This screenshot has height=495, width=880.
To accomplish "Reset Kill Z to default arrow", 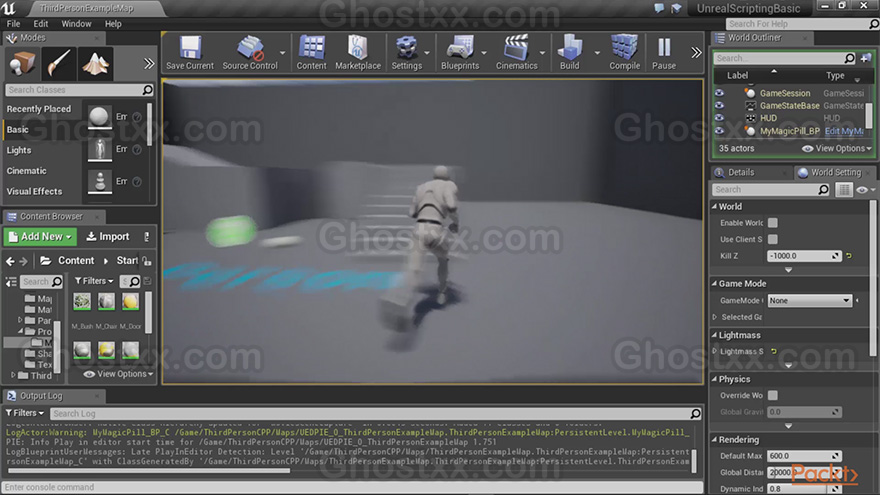I will pos(849,256).
